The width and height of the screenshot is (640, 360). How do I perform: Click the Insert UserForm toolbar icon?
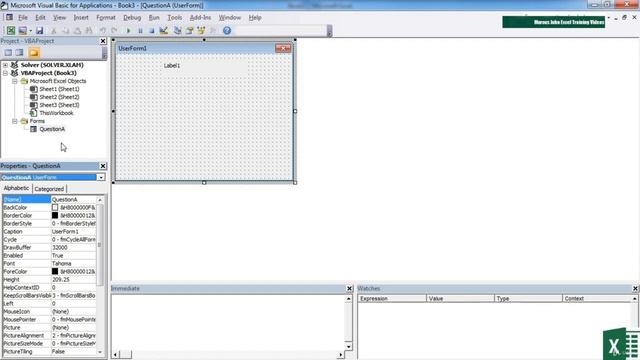tap(22, 31)
